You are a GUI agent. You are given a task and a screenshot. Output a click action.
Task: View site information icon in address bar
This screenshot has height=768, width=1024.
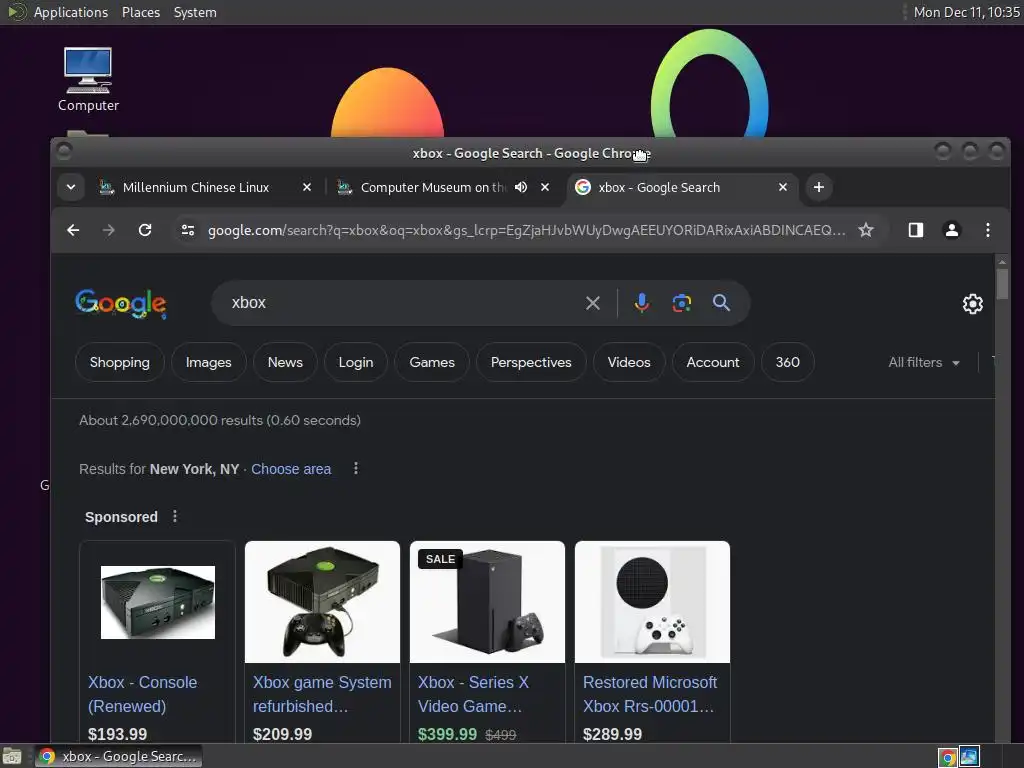tap(188, 230)
